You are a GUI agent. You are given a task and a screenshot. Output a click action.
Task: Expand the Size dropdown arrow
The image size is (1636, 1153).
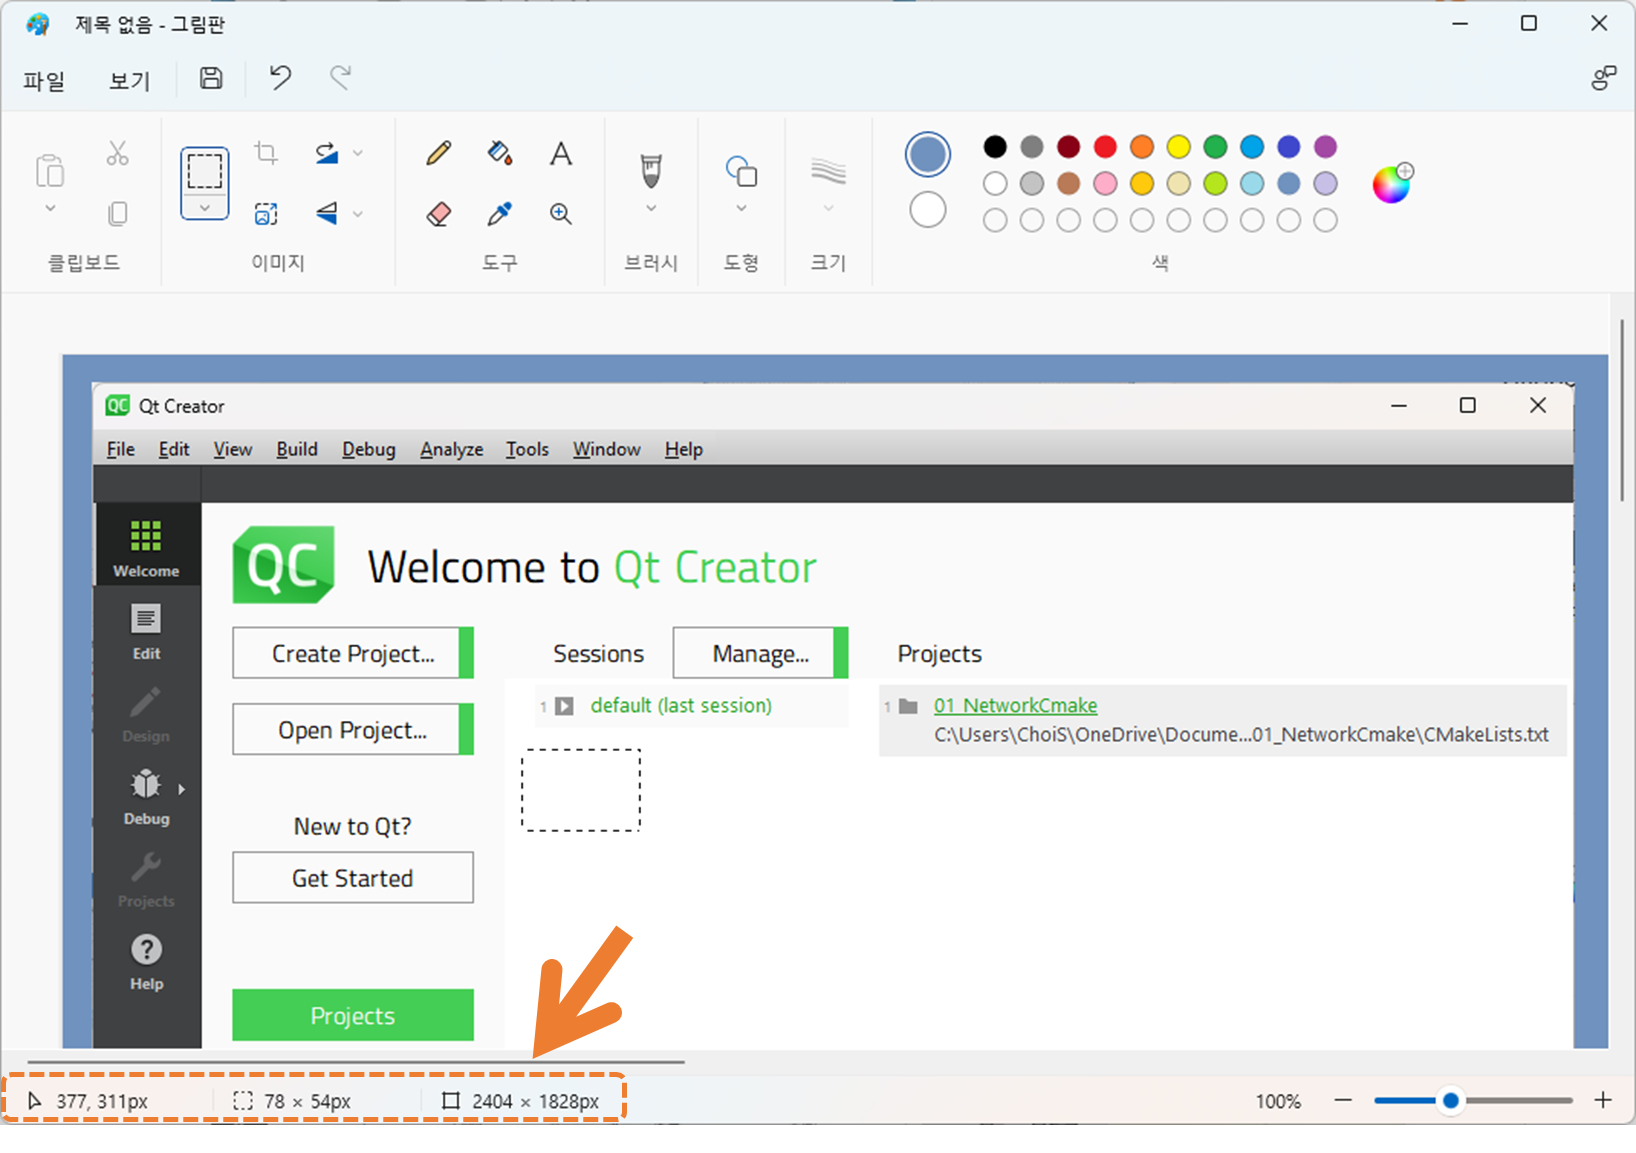828,208
